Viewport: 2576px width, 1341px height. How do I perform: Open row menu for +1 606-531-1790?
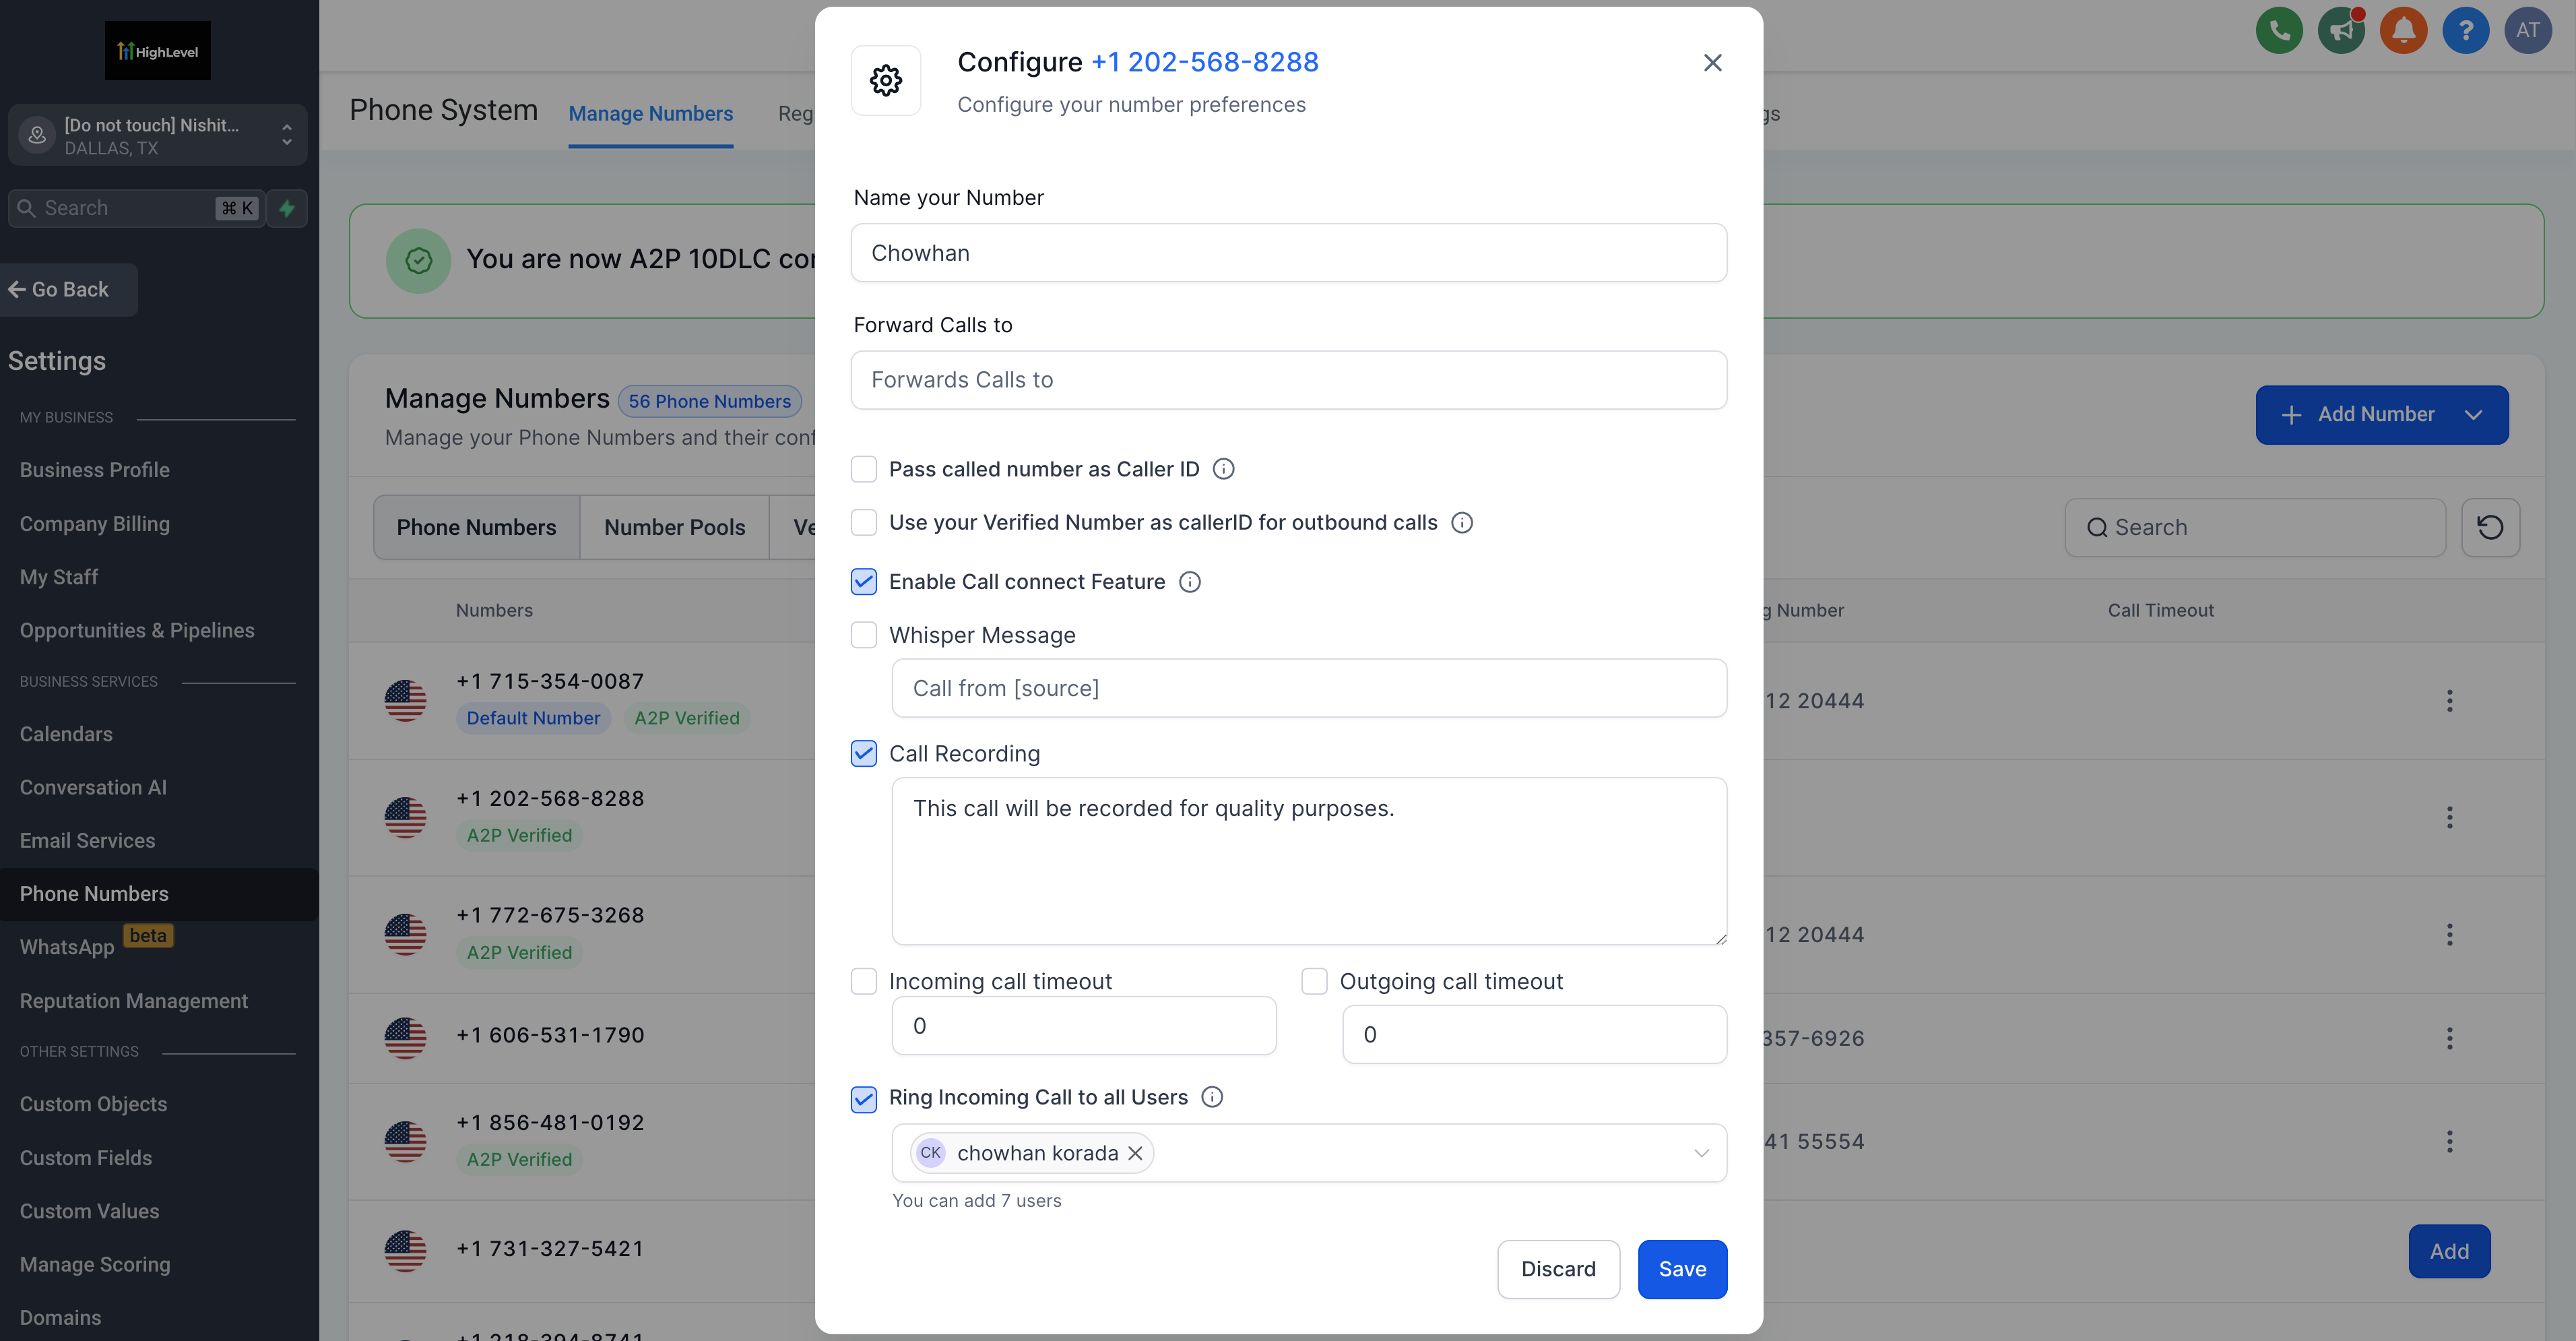[x=2449, y=1039]
